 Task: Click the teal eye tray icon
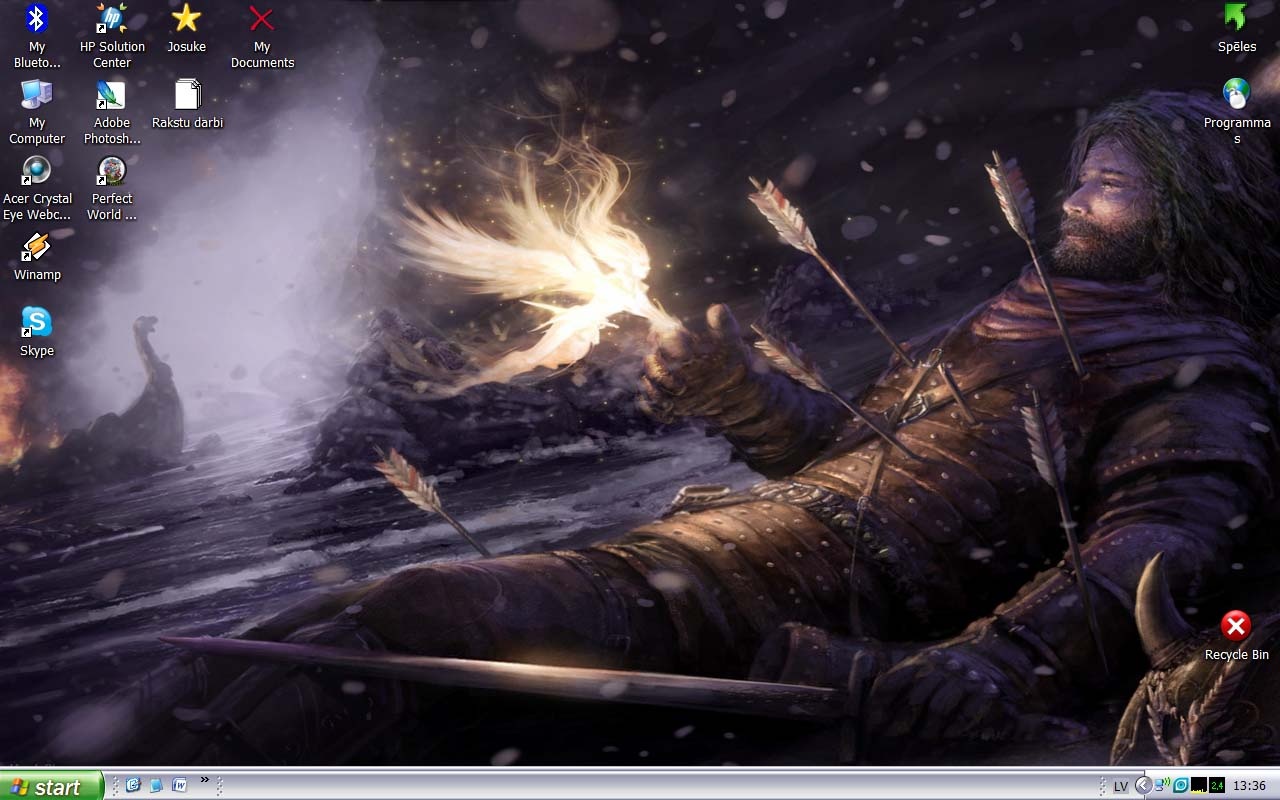[1181, 786]
